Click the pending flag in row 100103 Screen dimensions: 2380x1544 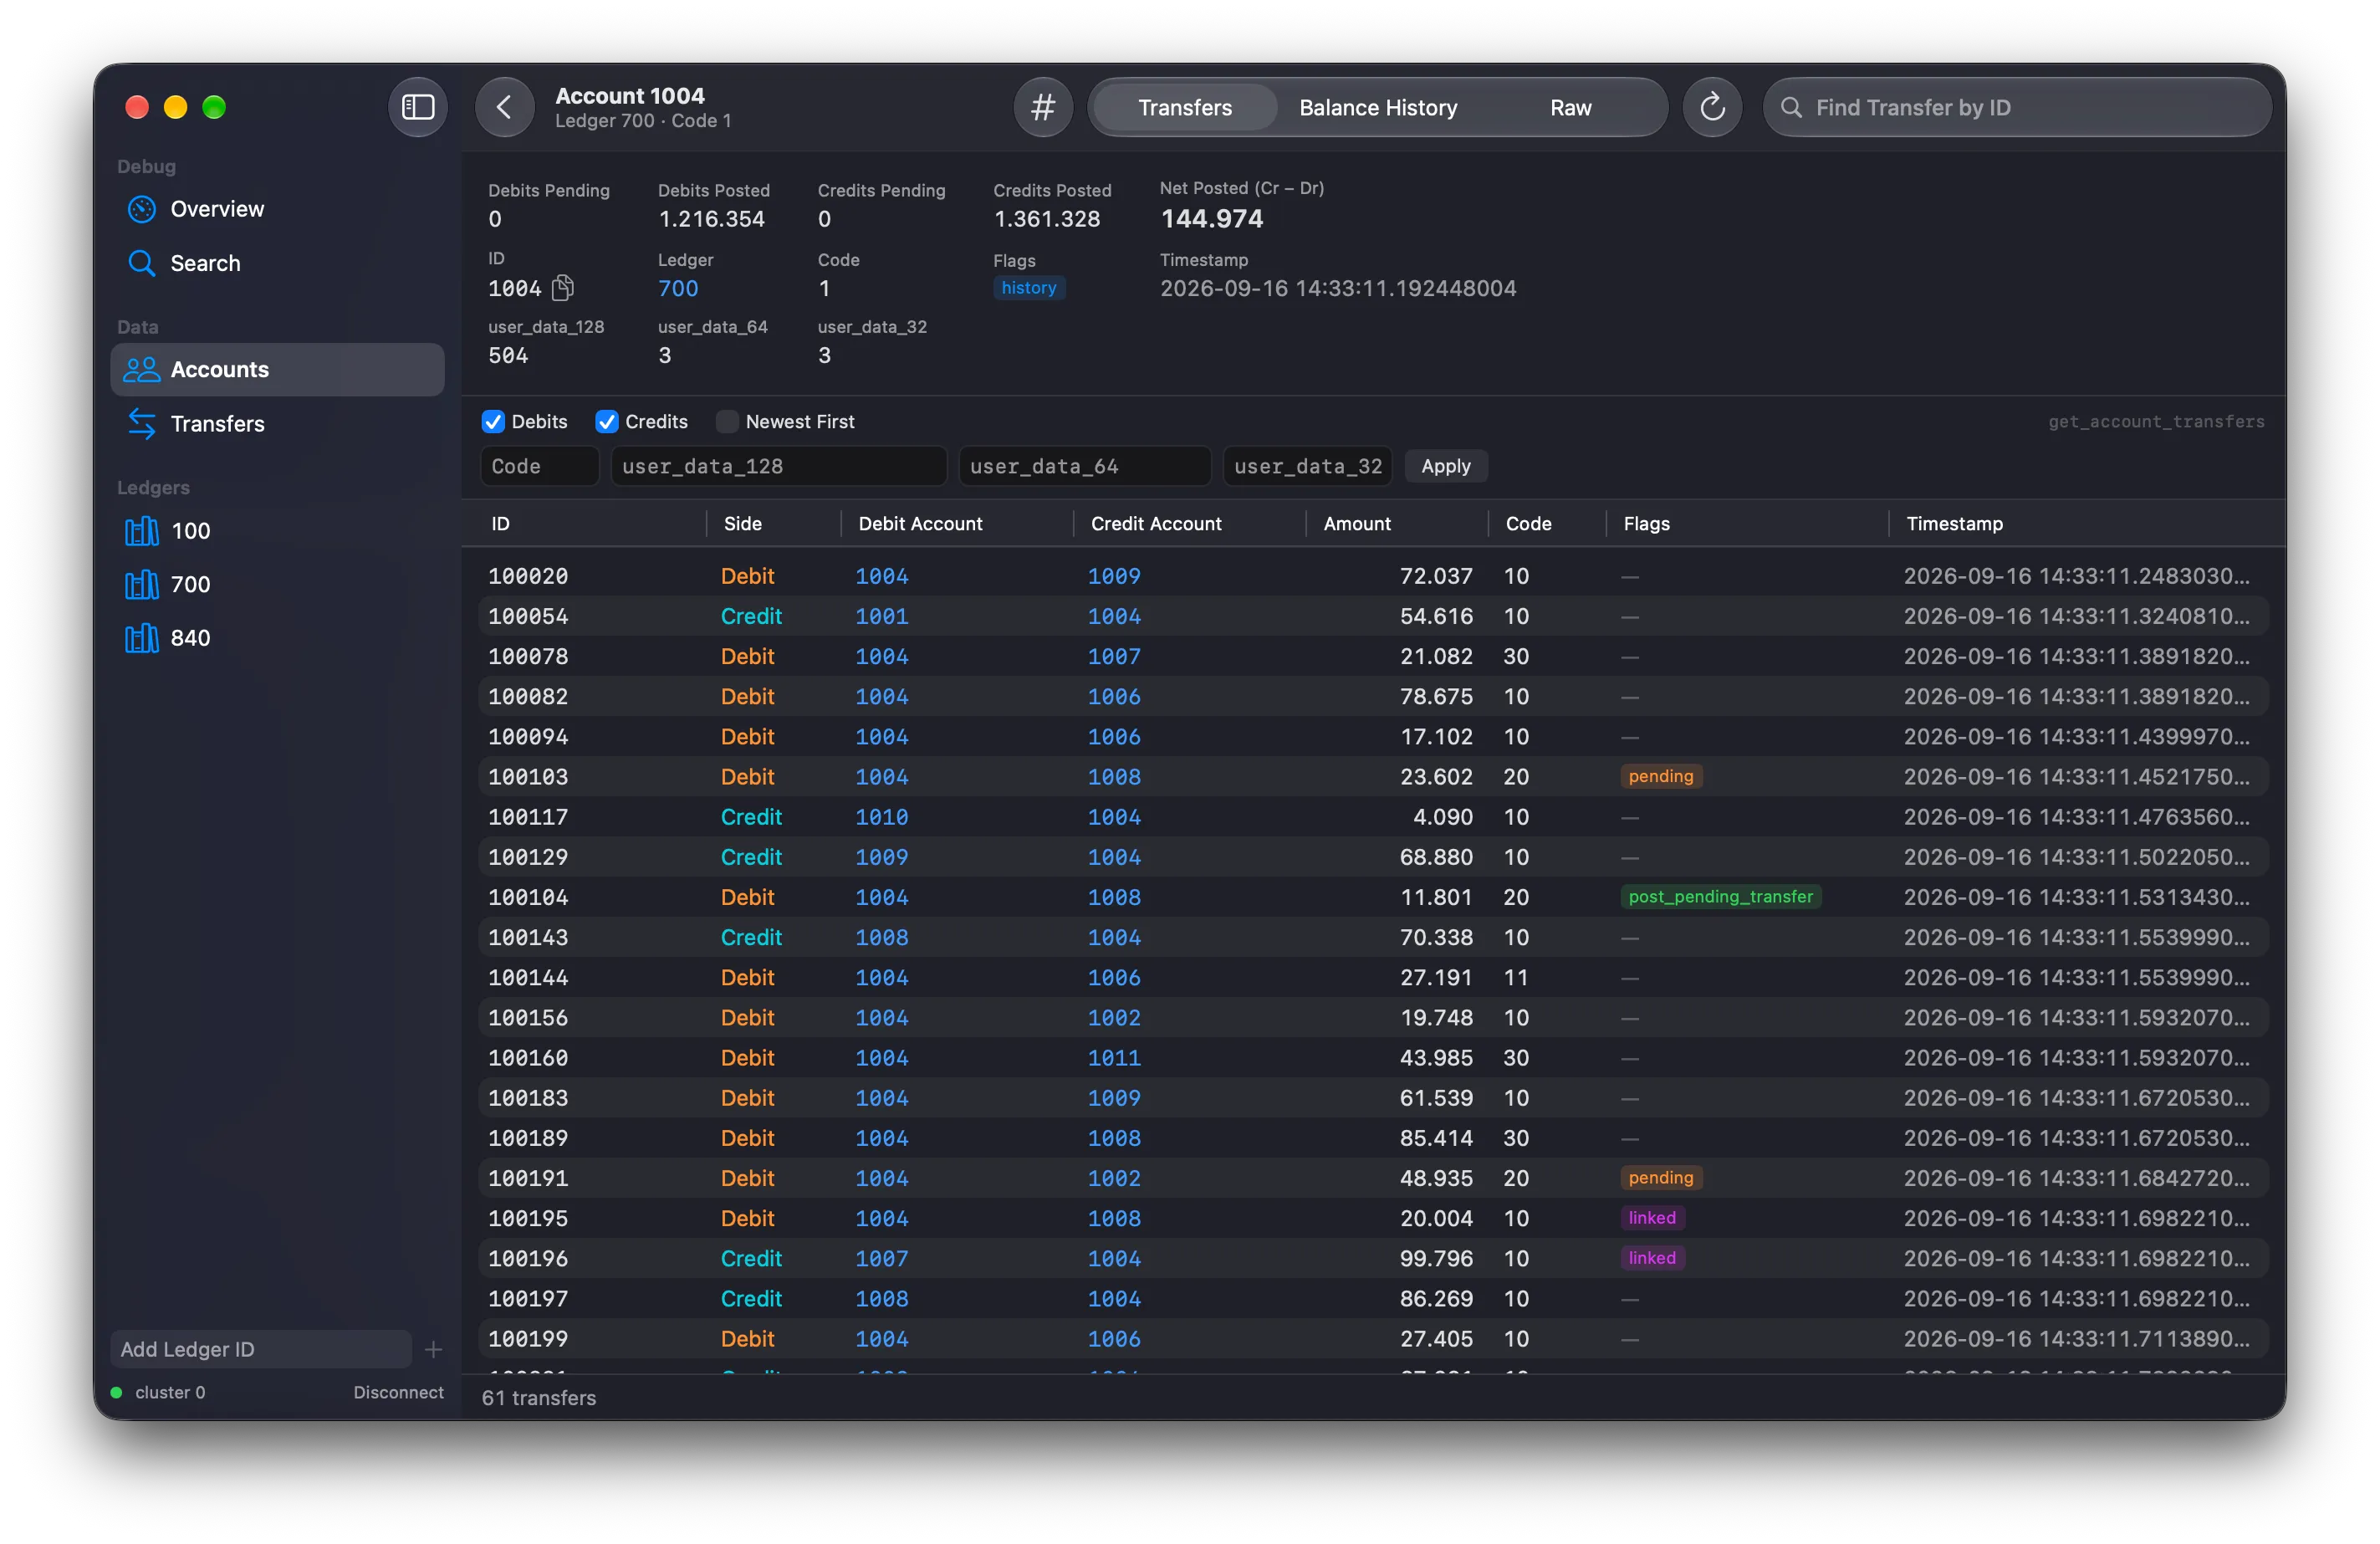tap(1659, 776)
